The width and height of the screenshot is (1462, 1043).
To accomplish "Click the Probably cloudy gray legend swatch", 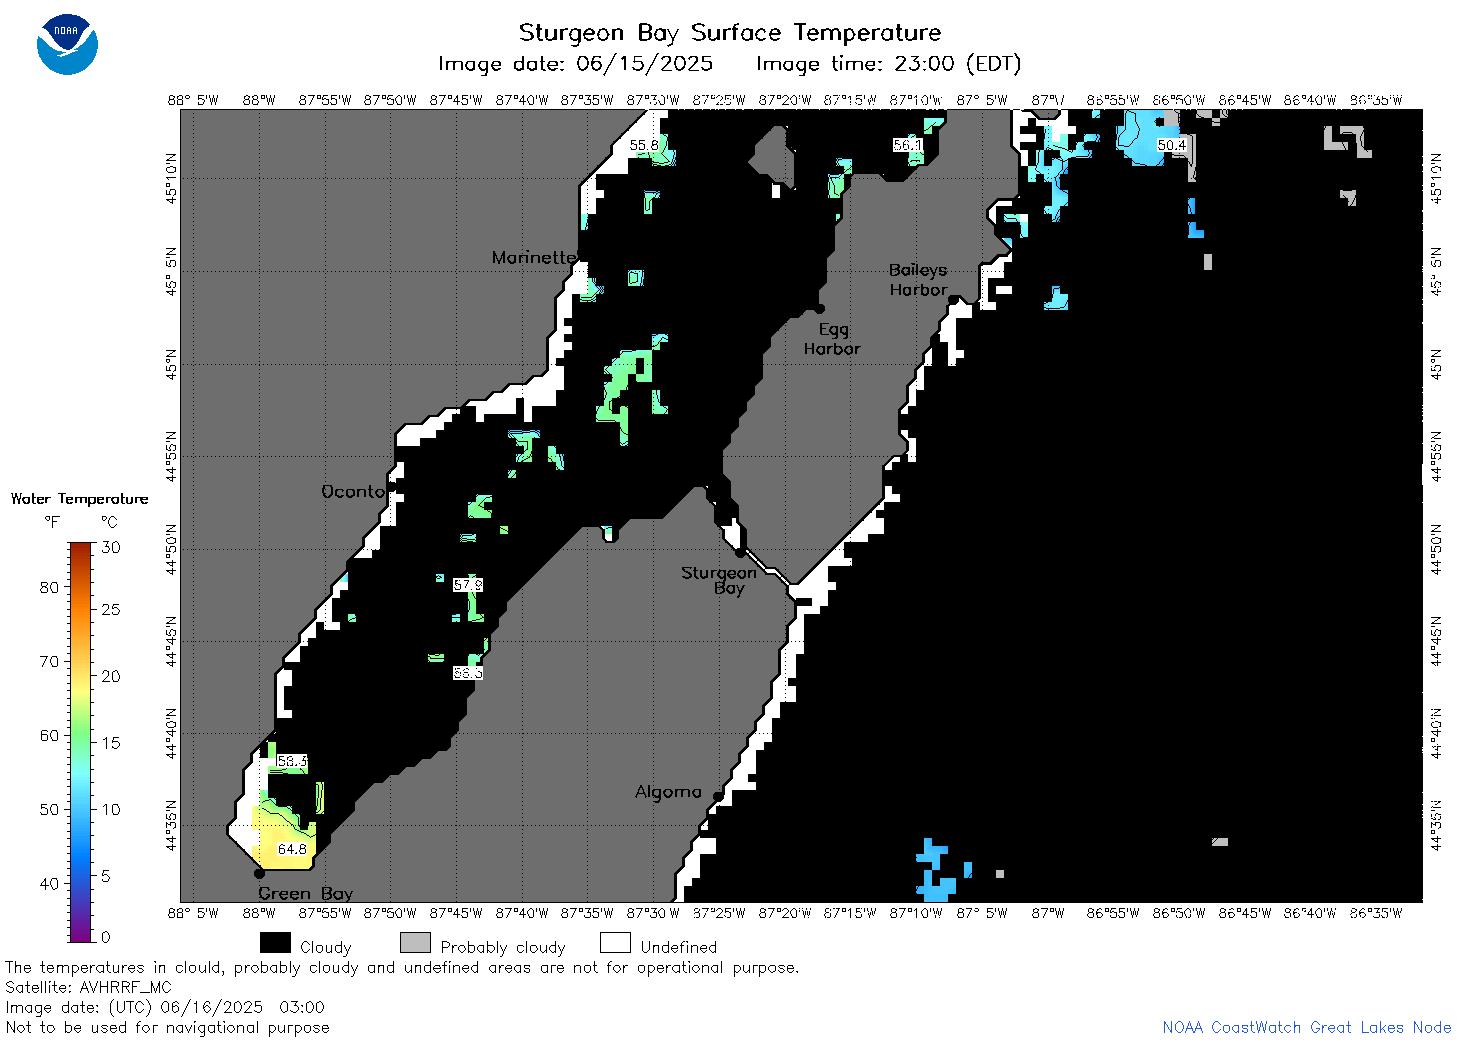I will coord(415,943).
